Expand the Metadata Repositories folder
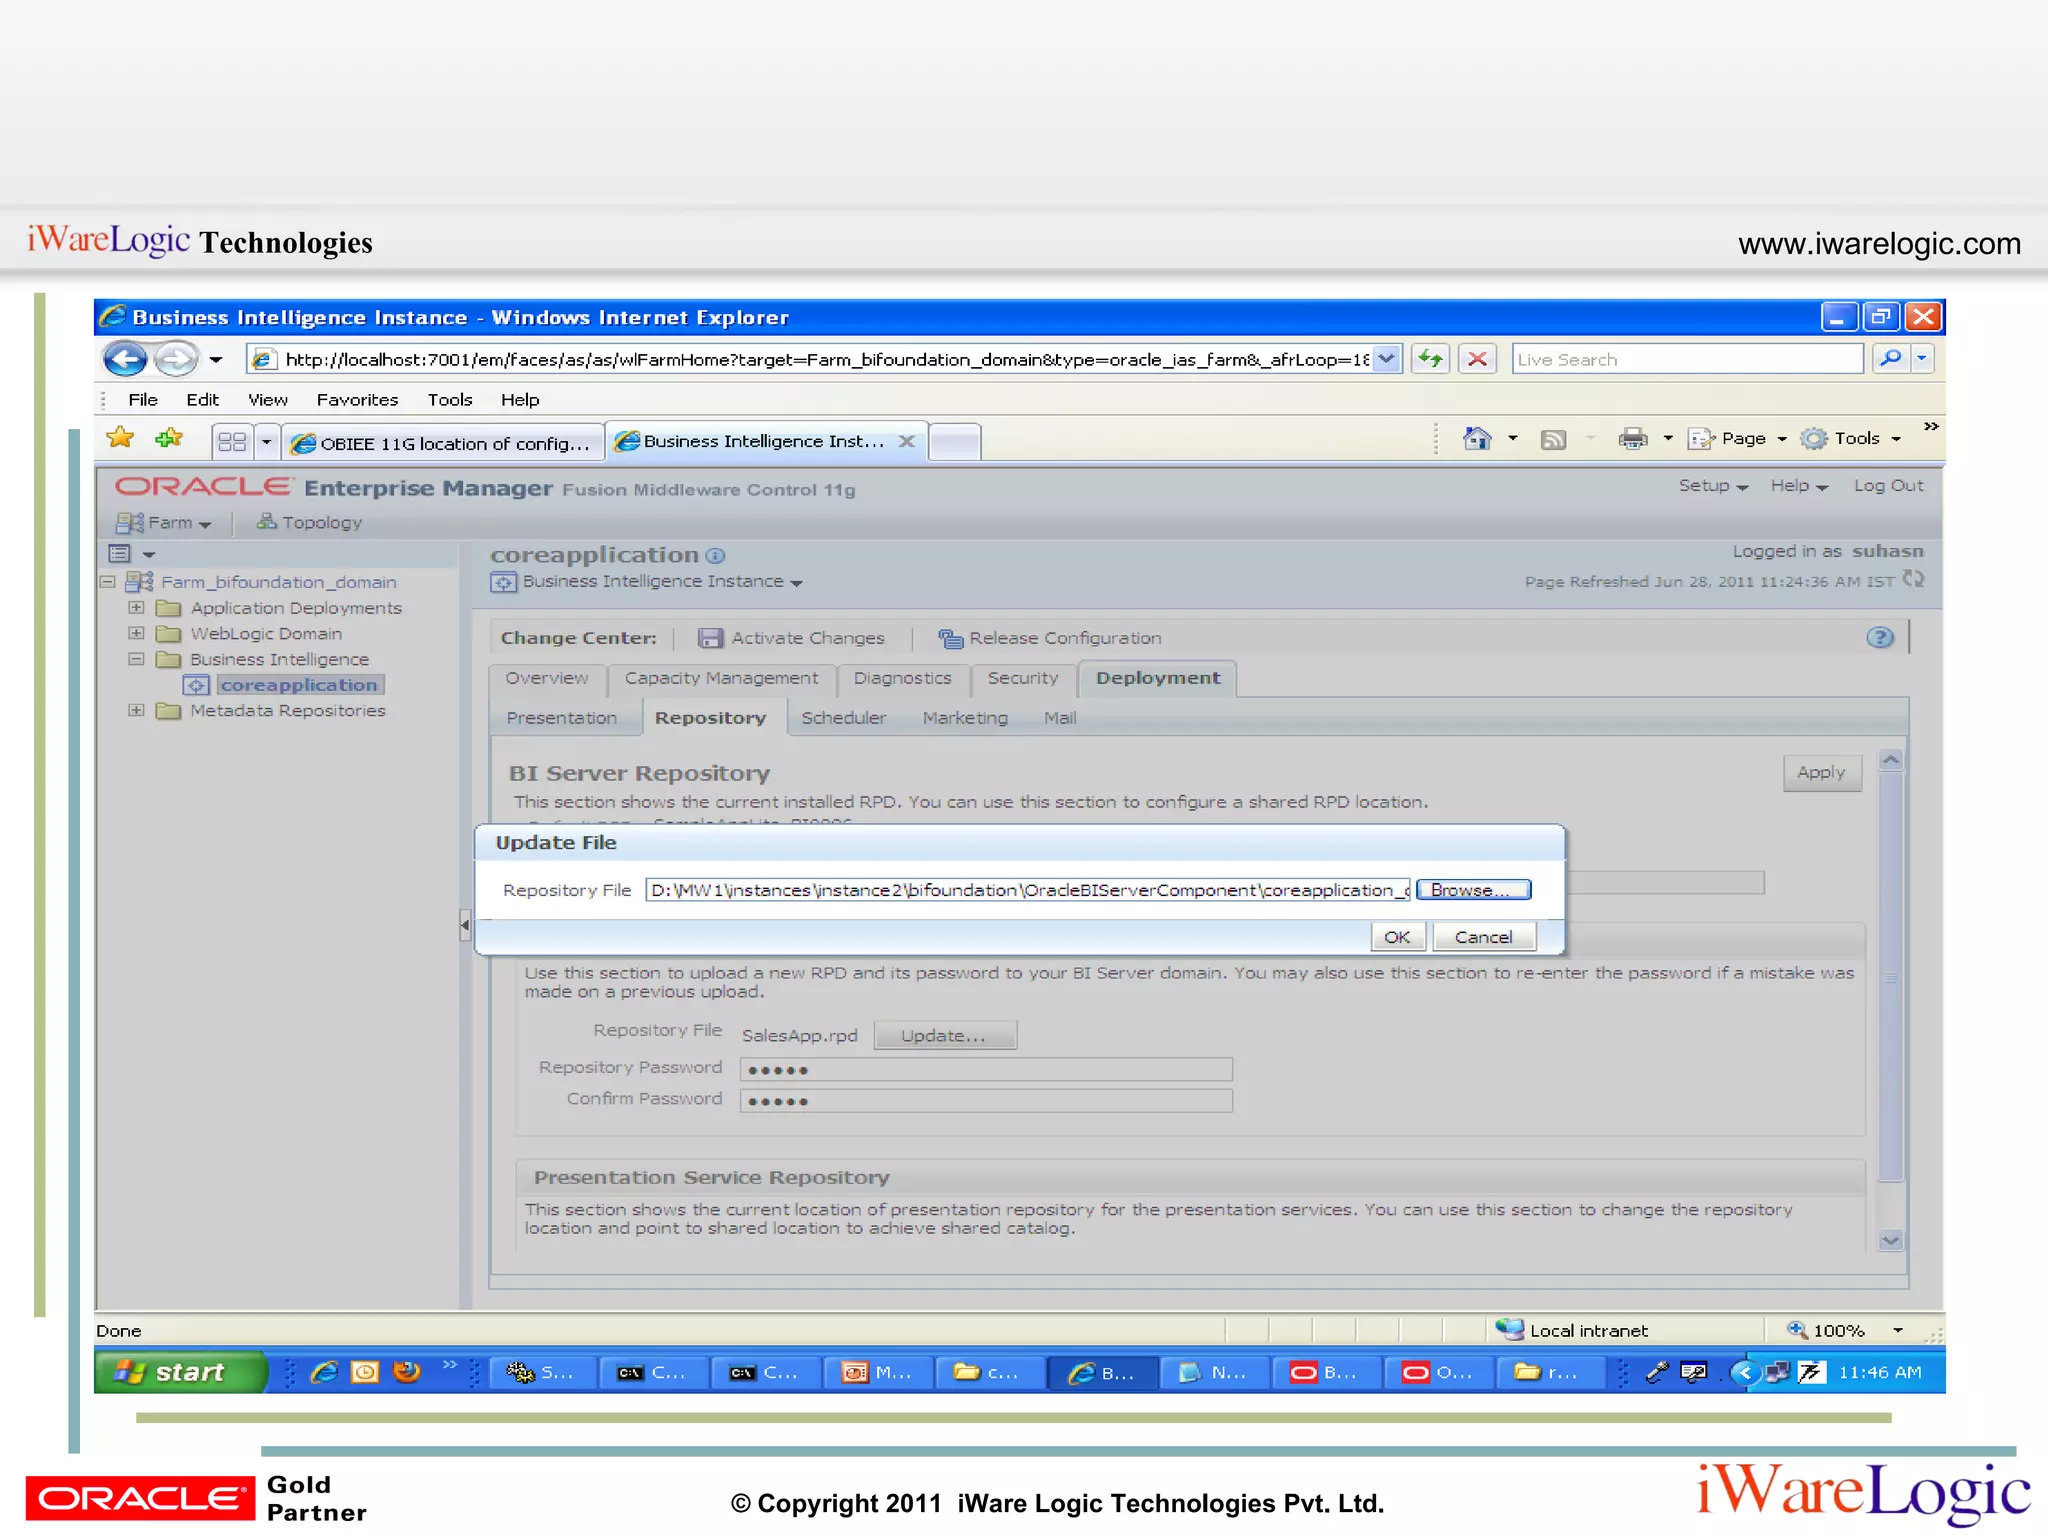 (137, 710)
